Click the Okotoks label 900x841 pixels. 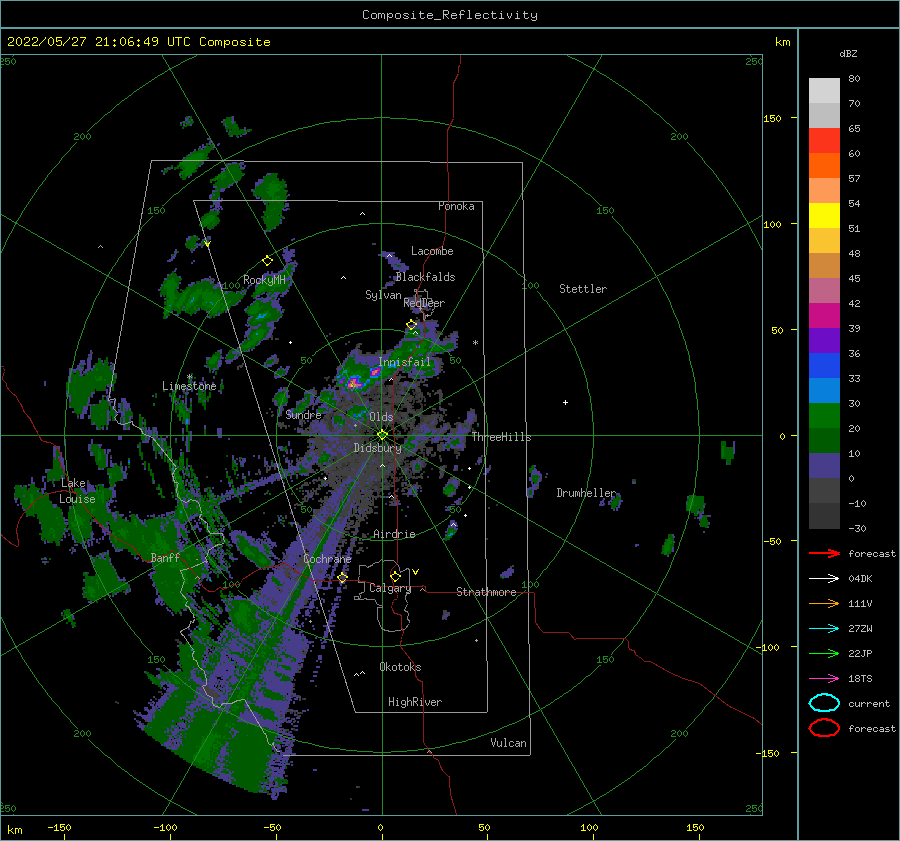[400, 667]
